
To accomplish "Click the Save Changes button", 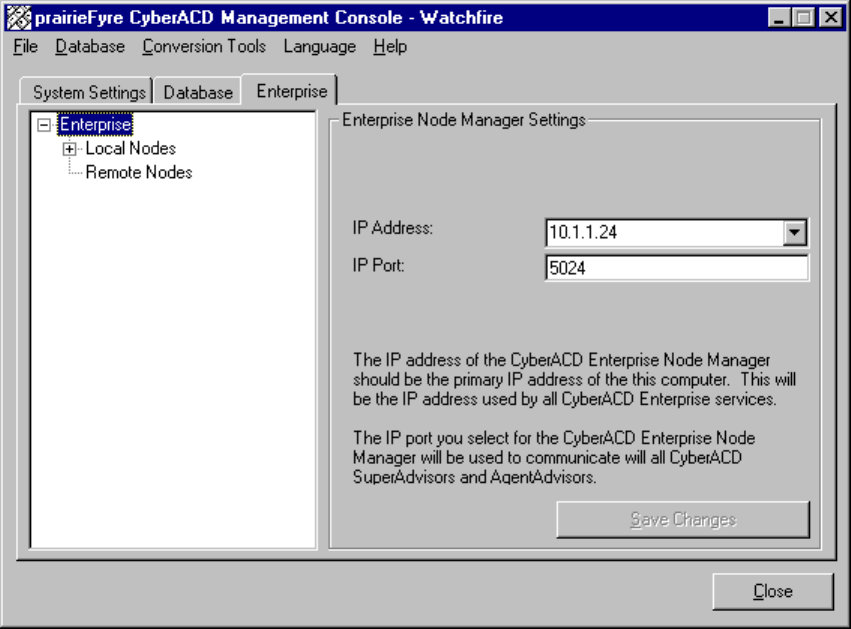I will coord(683,519).
